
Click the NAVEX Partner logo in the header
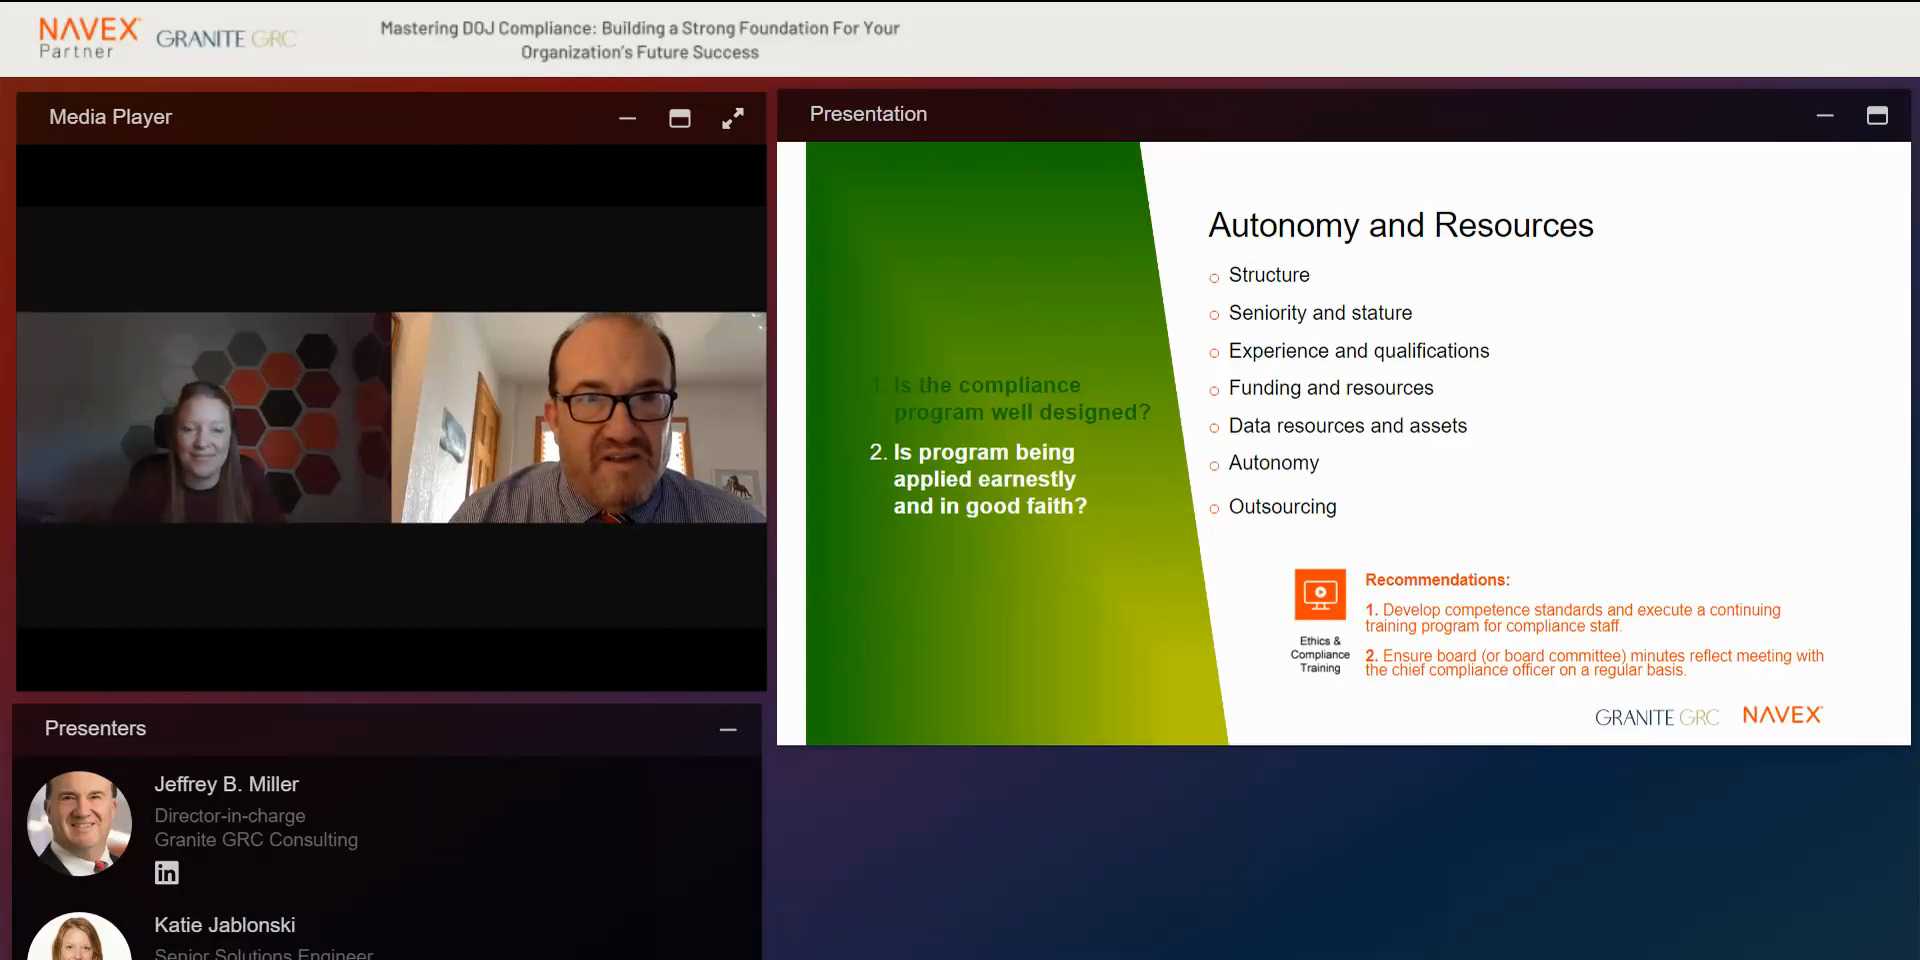pos(89,38)
